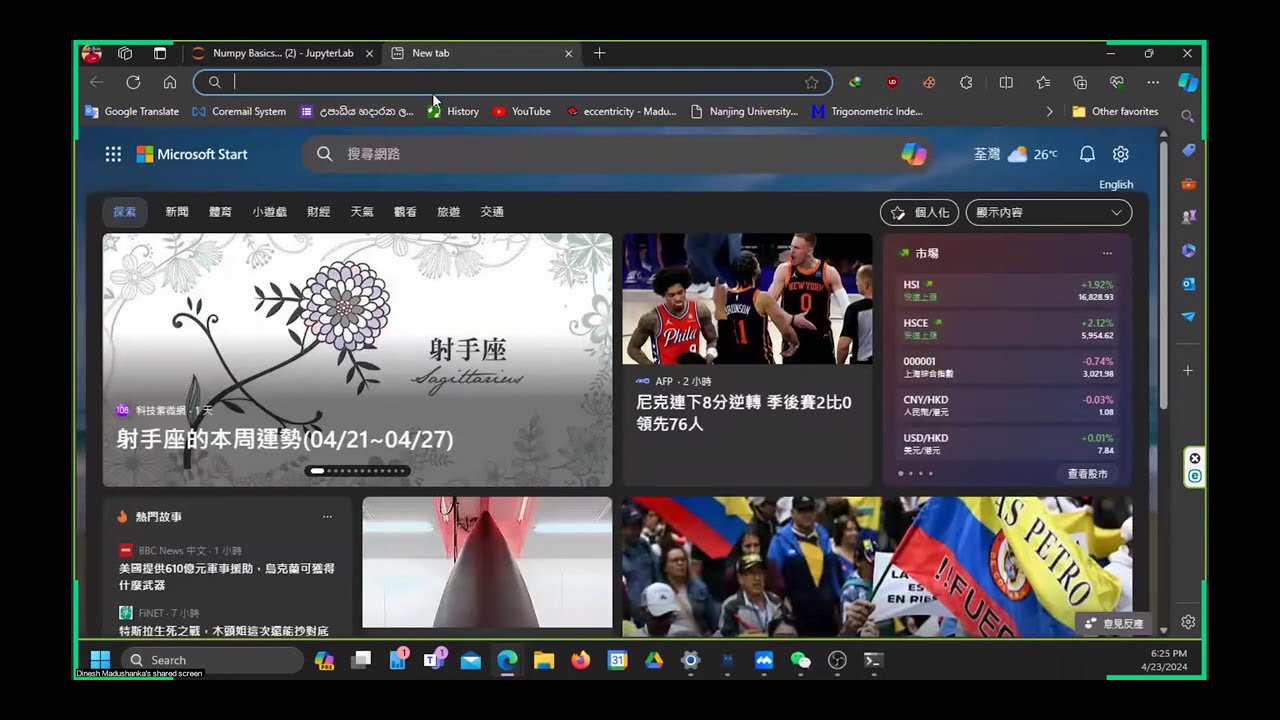Open the 至灣 26°C weather widget
This screenshot has height=720, width=1280.
[x=1016, y=154]
